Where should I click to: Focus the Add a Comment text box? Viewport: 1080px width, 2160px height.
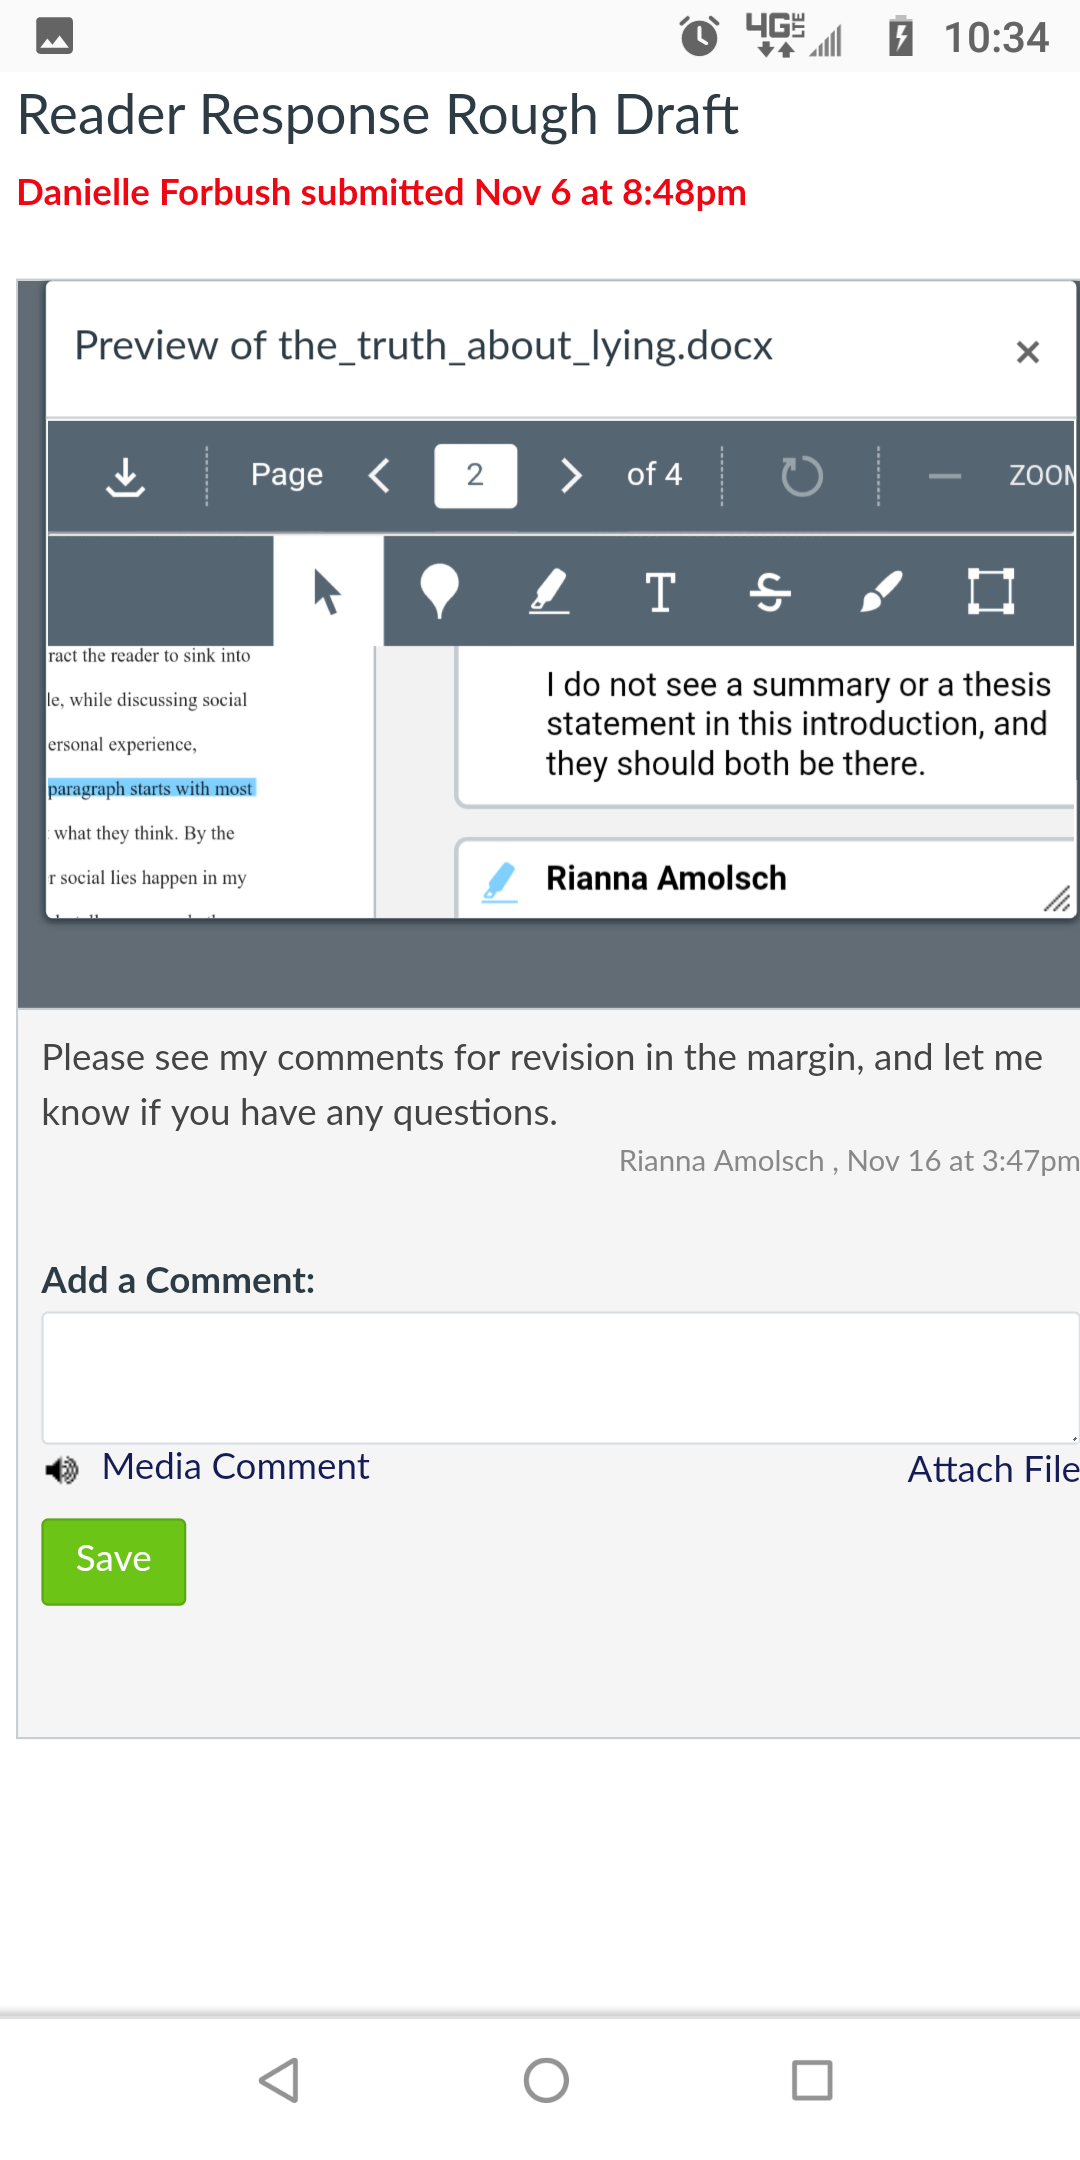tap(560, 1378)
